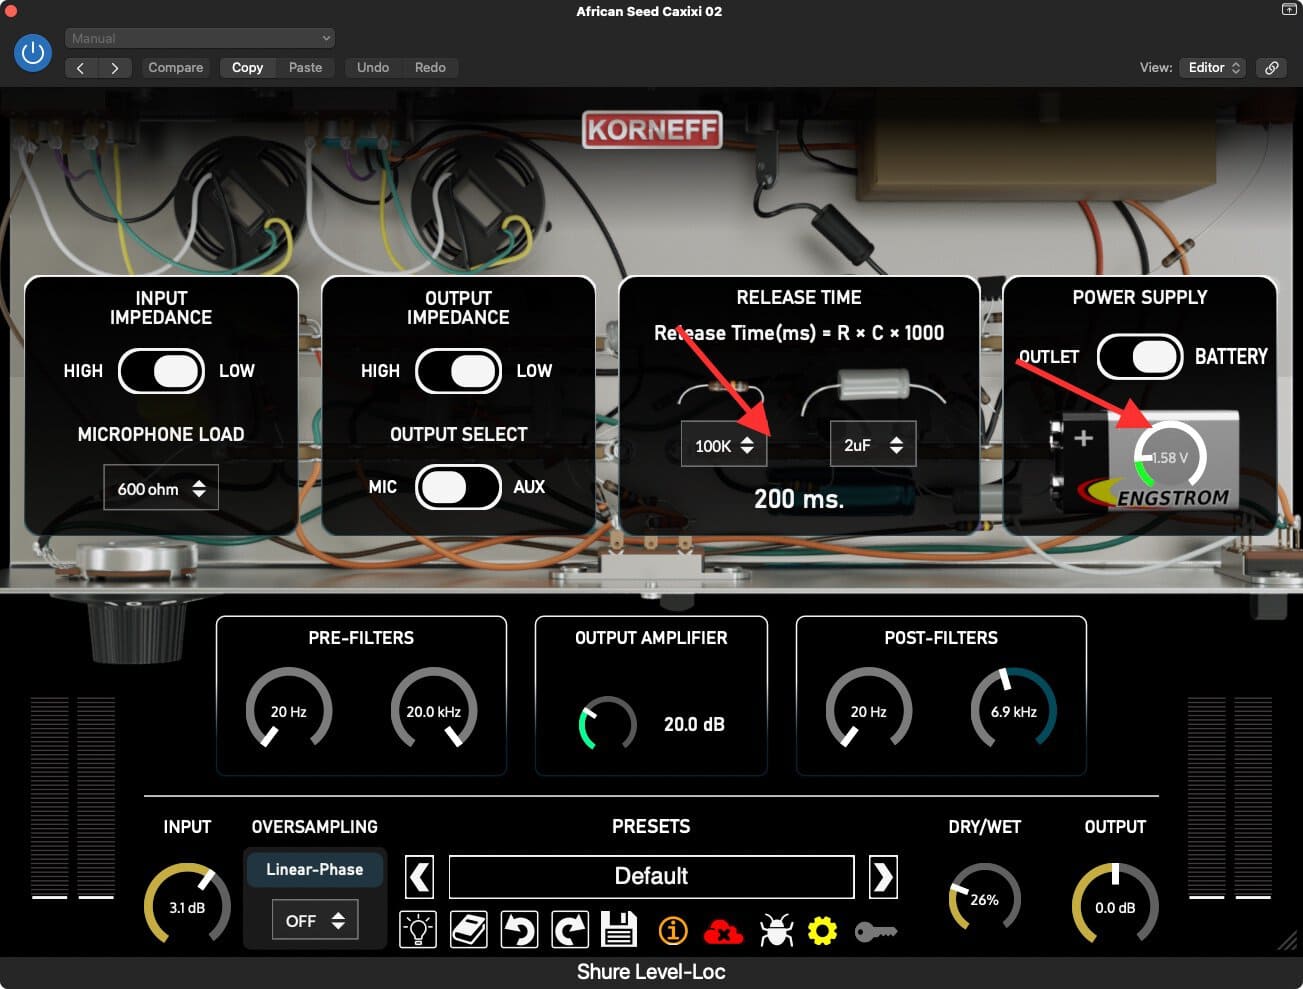The image size is (1303, 989).
Task: Toggle the plugin power bypass button
Action: click(x=33, y=52)
